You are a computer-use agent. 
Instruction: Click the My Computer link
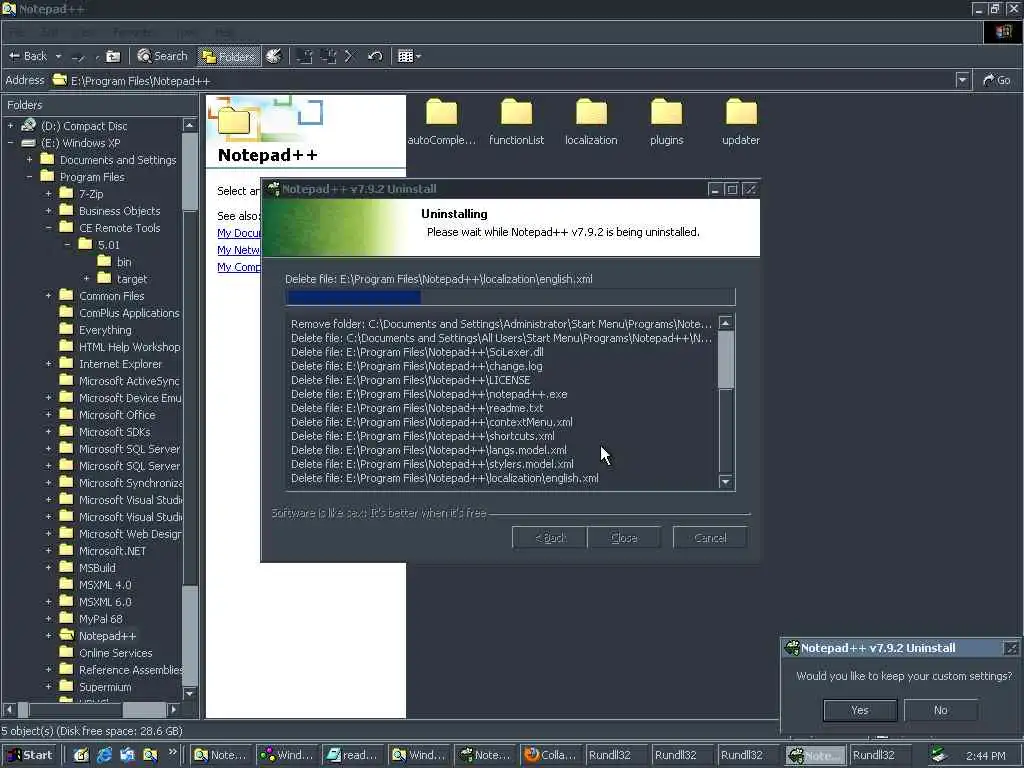(239, 266)
